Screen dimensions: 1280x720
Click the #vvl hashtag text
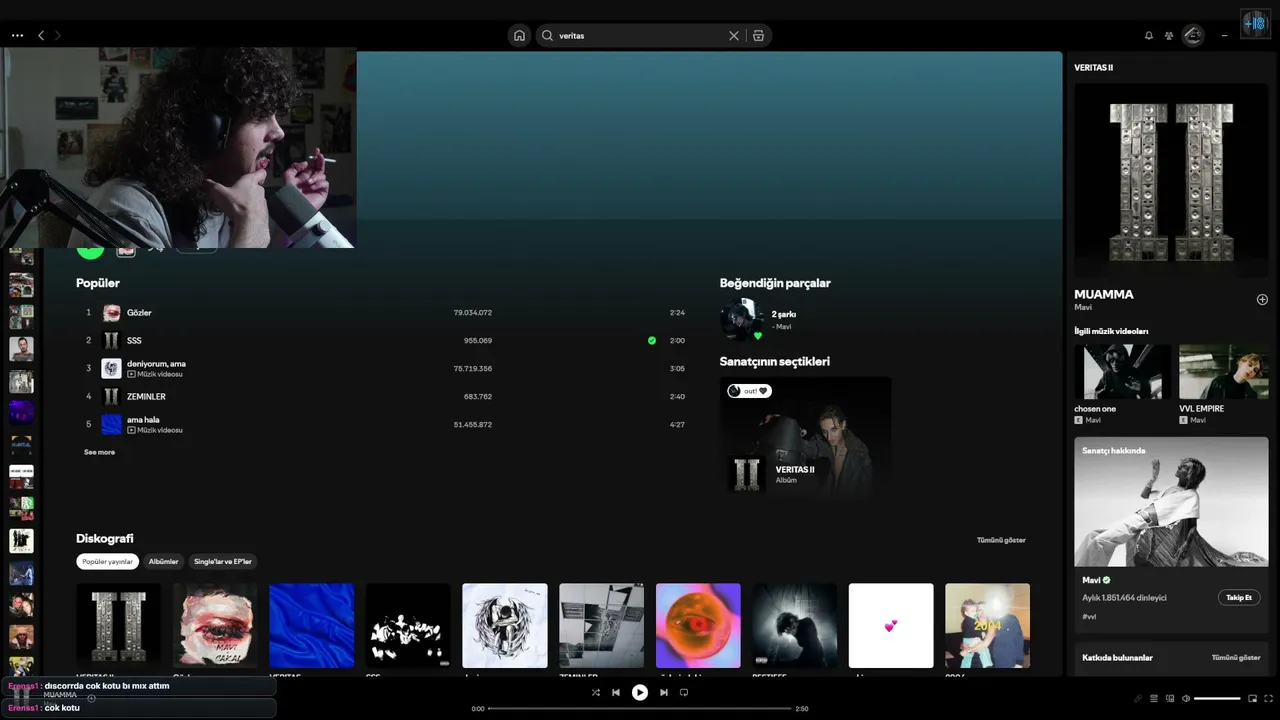pos(1089,617)
